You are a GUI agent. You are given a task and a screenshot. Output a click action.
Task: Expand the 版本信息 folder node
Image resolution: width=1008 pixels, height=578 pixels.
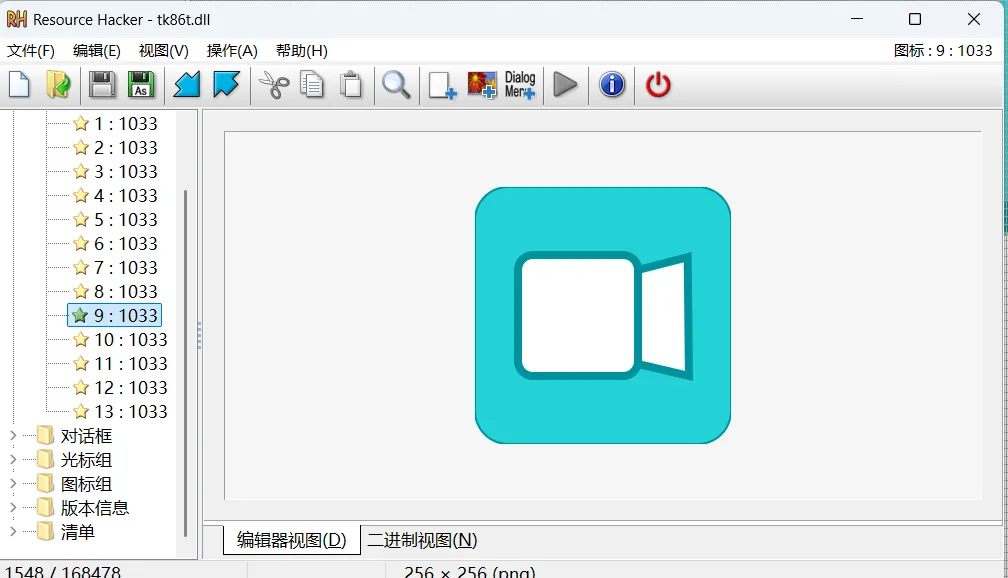pos(13,508)
